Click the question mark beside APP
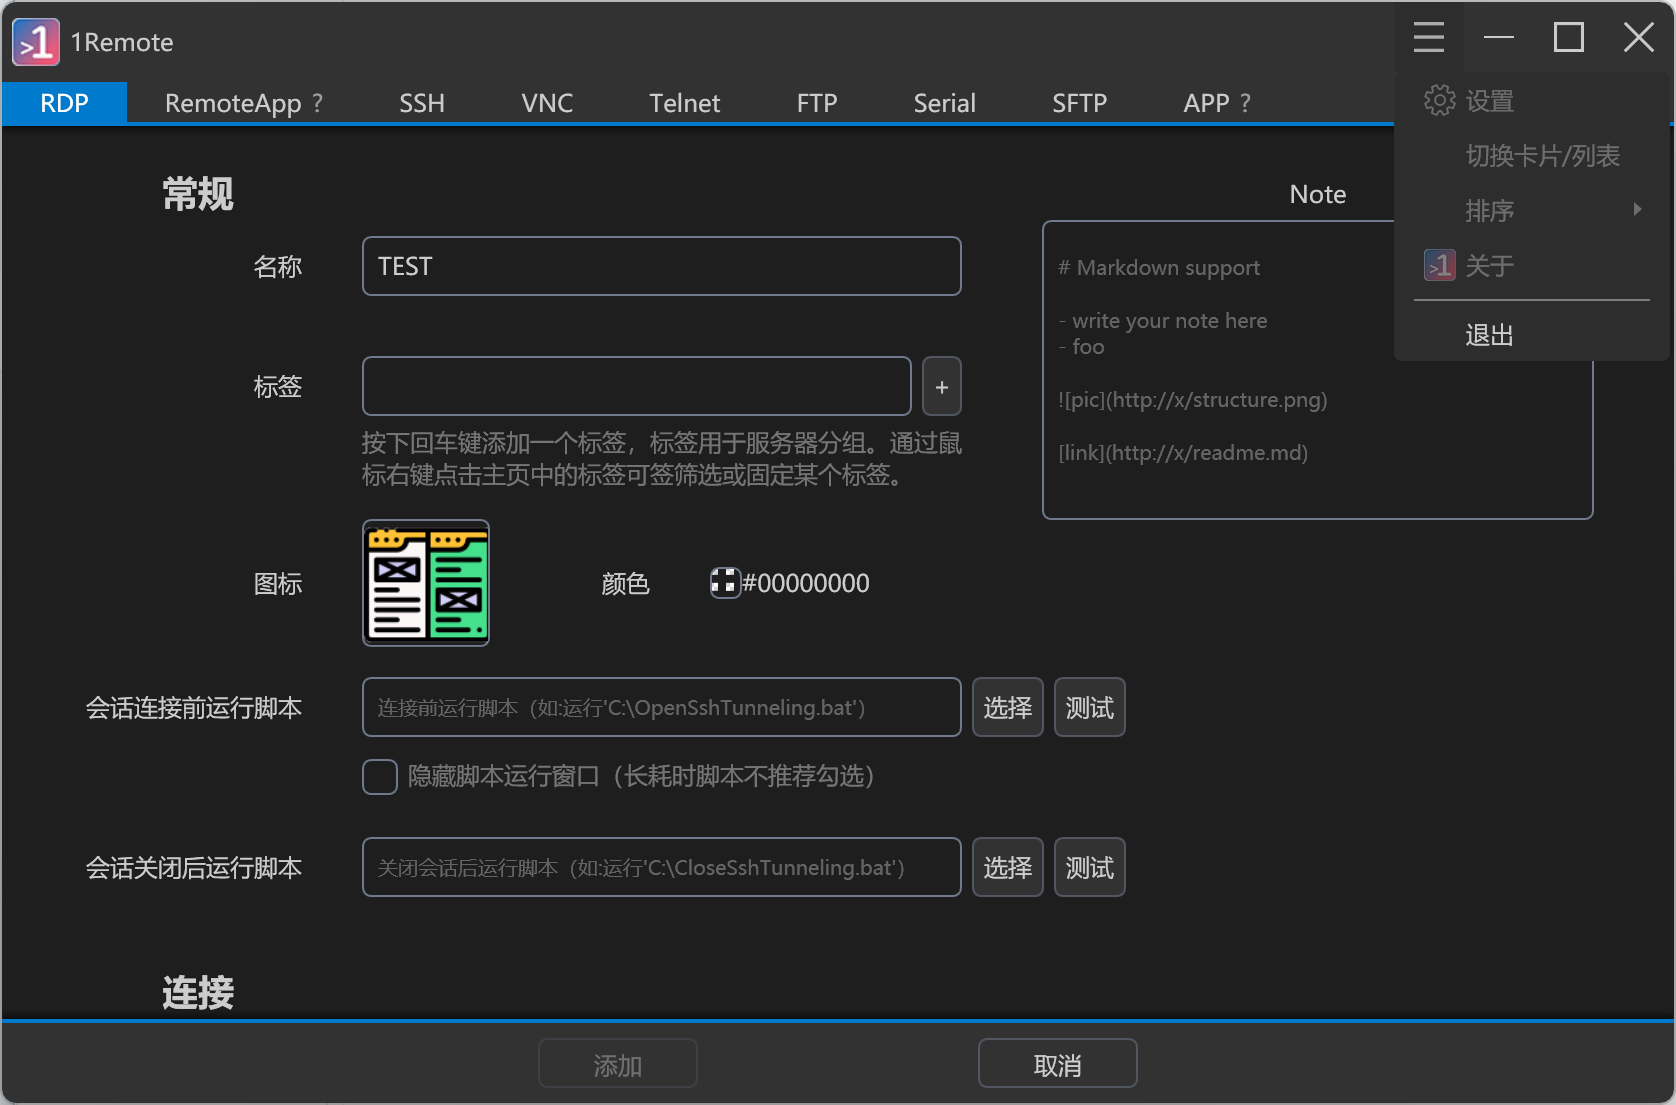 coord(1246,103)
